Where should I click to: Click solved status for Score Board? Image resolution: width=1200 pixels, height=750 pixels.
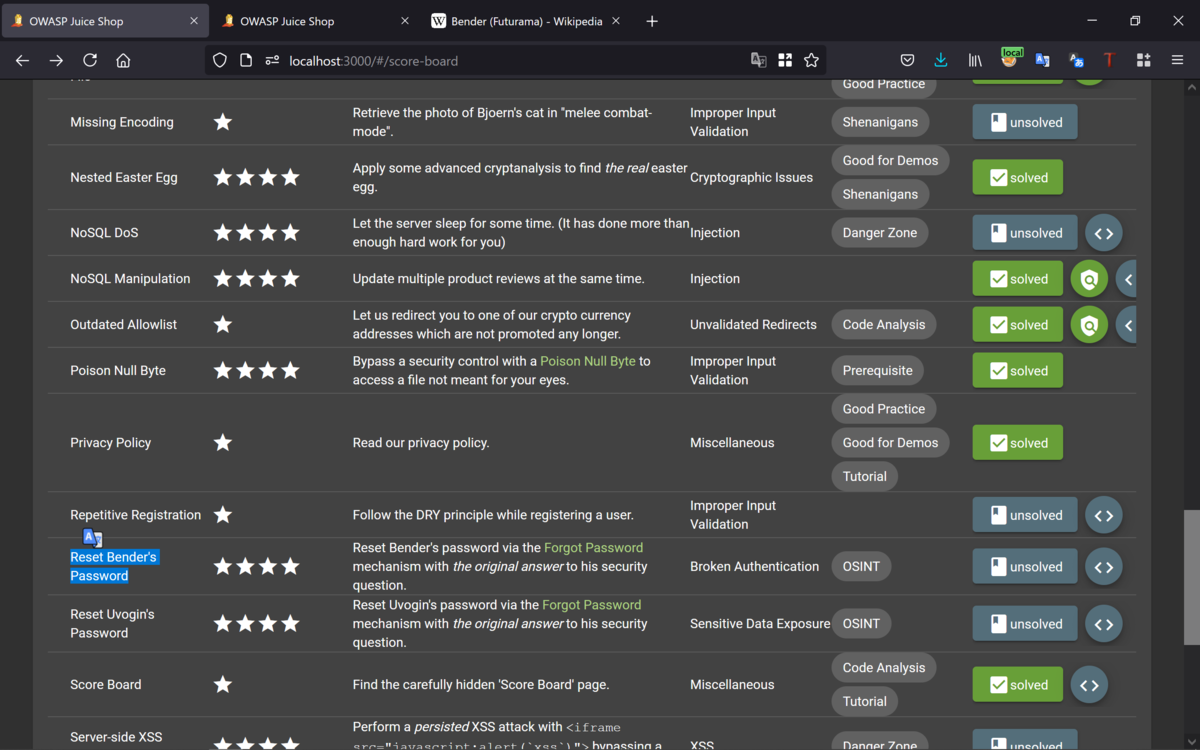(1018, 685)
